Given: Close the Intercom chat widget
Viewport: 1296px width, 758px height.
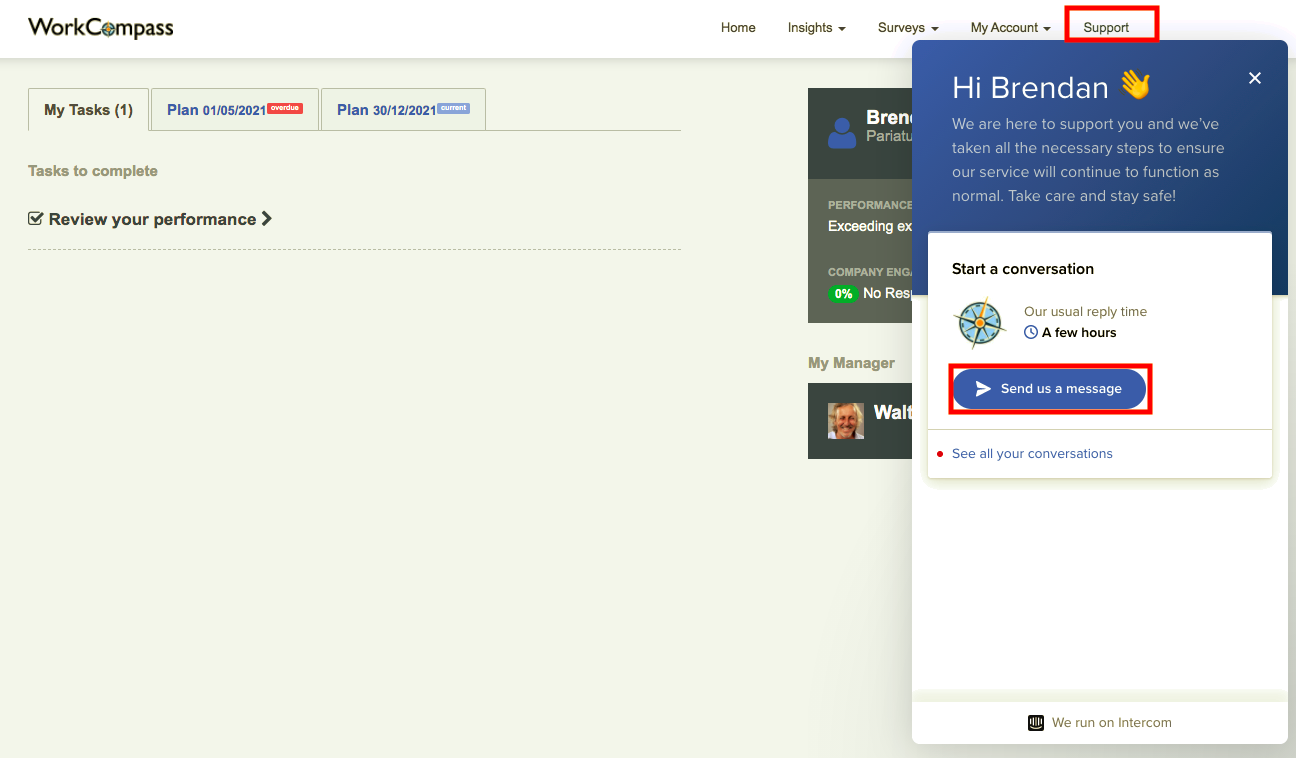Looking at the screenshot, I should point(1255,78).
